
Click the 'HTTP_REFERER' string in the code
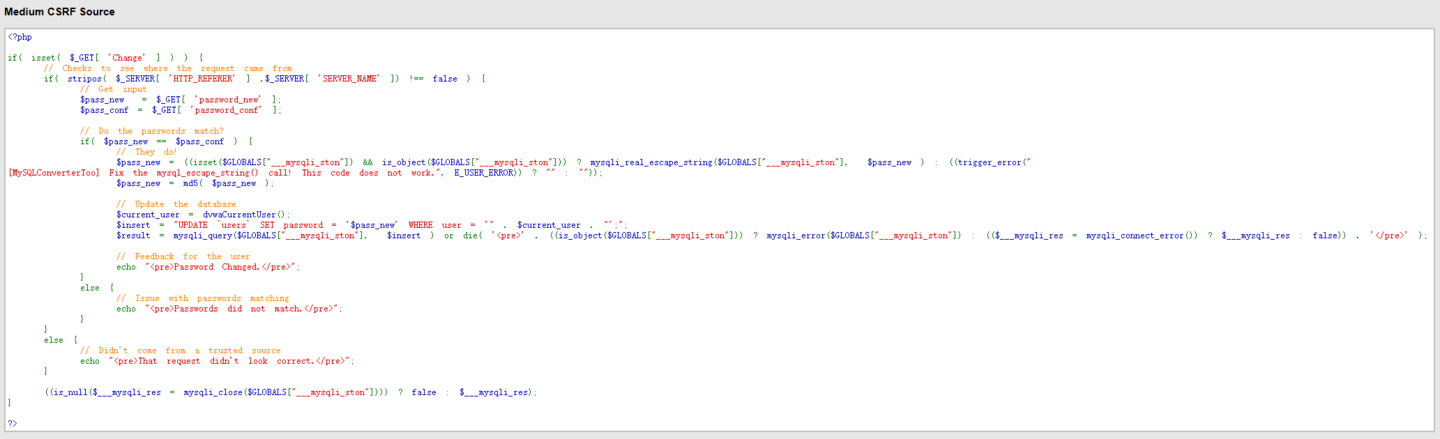click(203, 78)
